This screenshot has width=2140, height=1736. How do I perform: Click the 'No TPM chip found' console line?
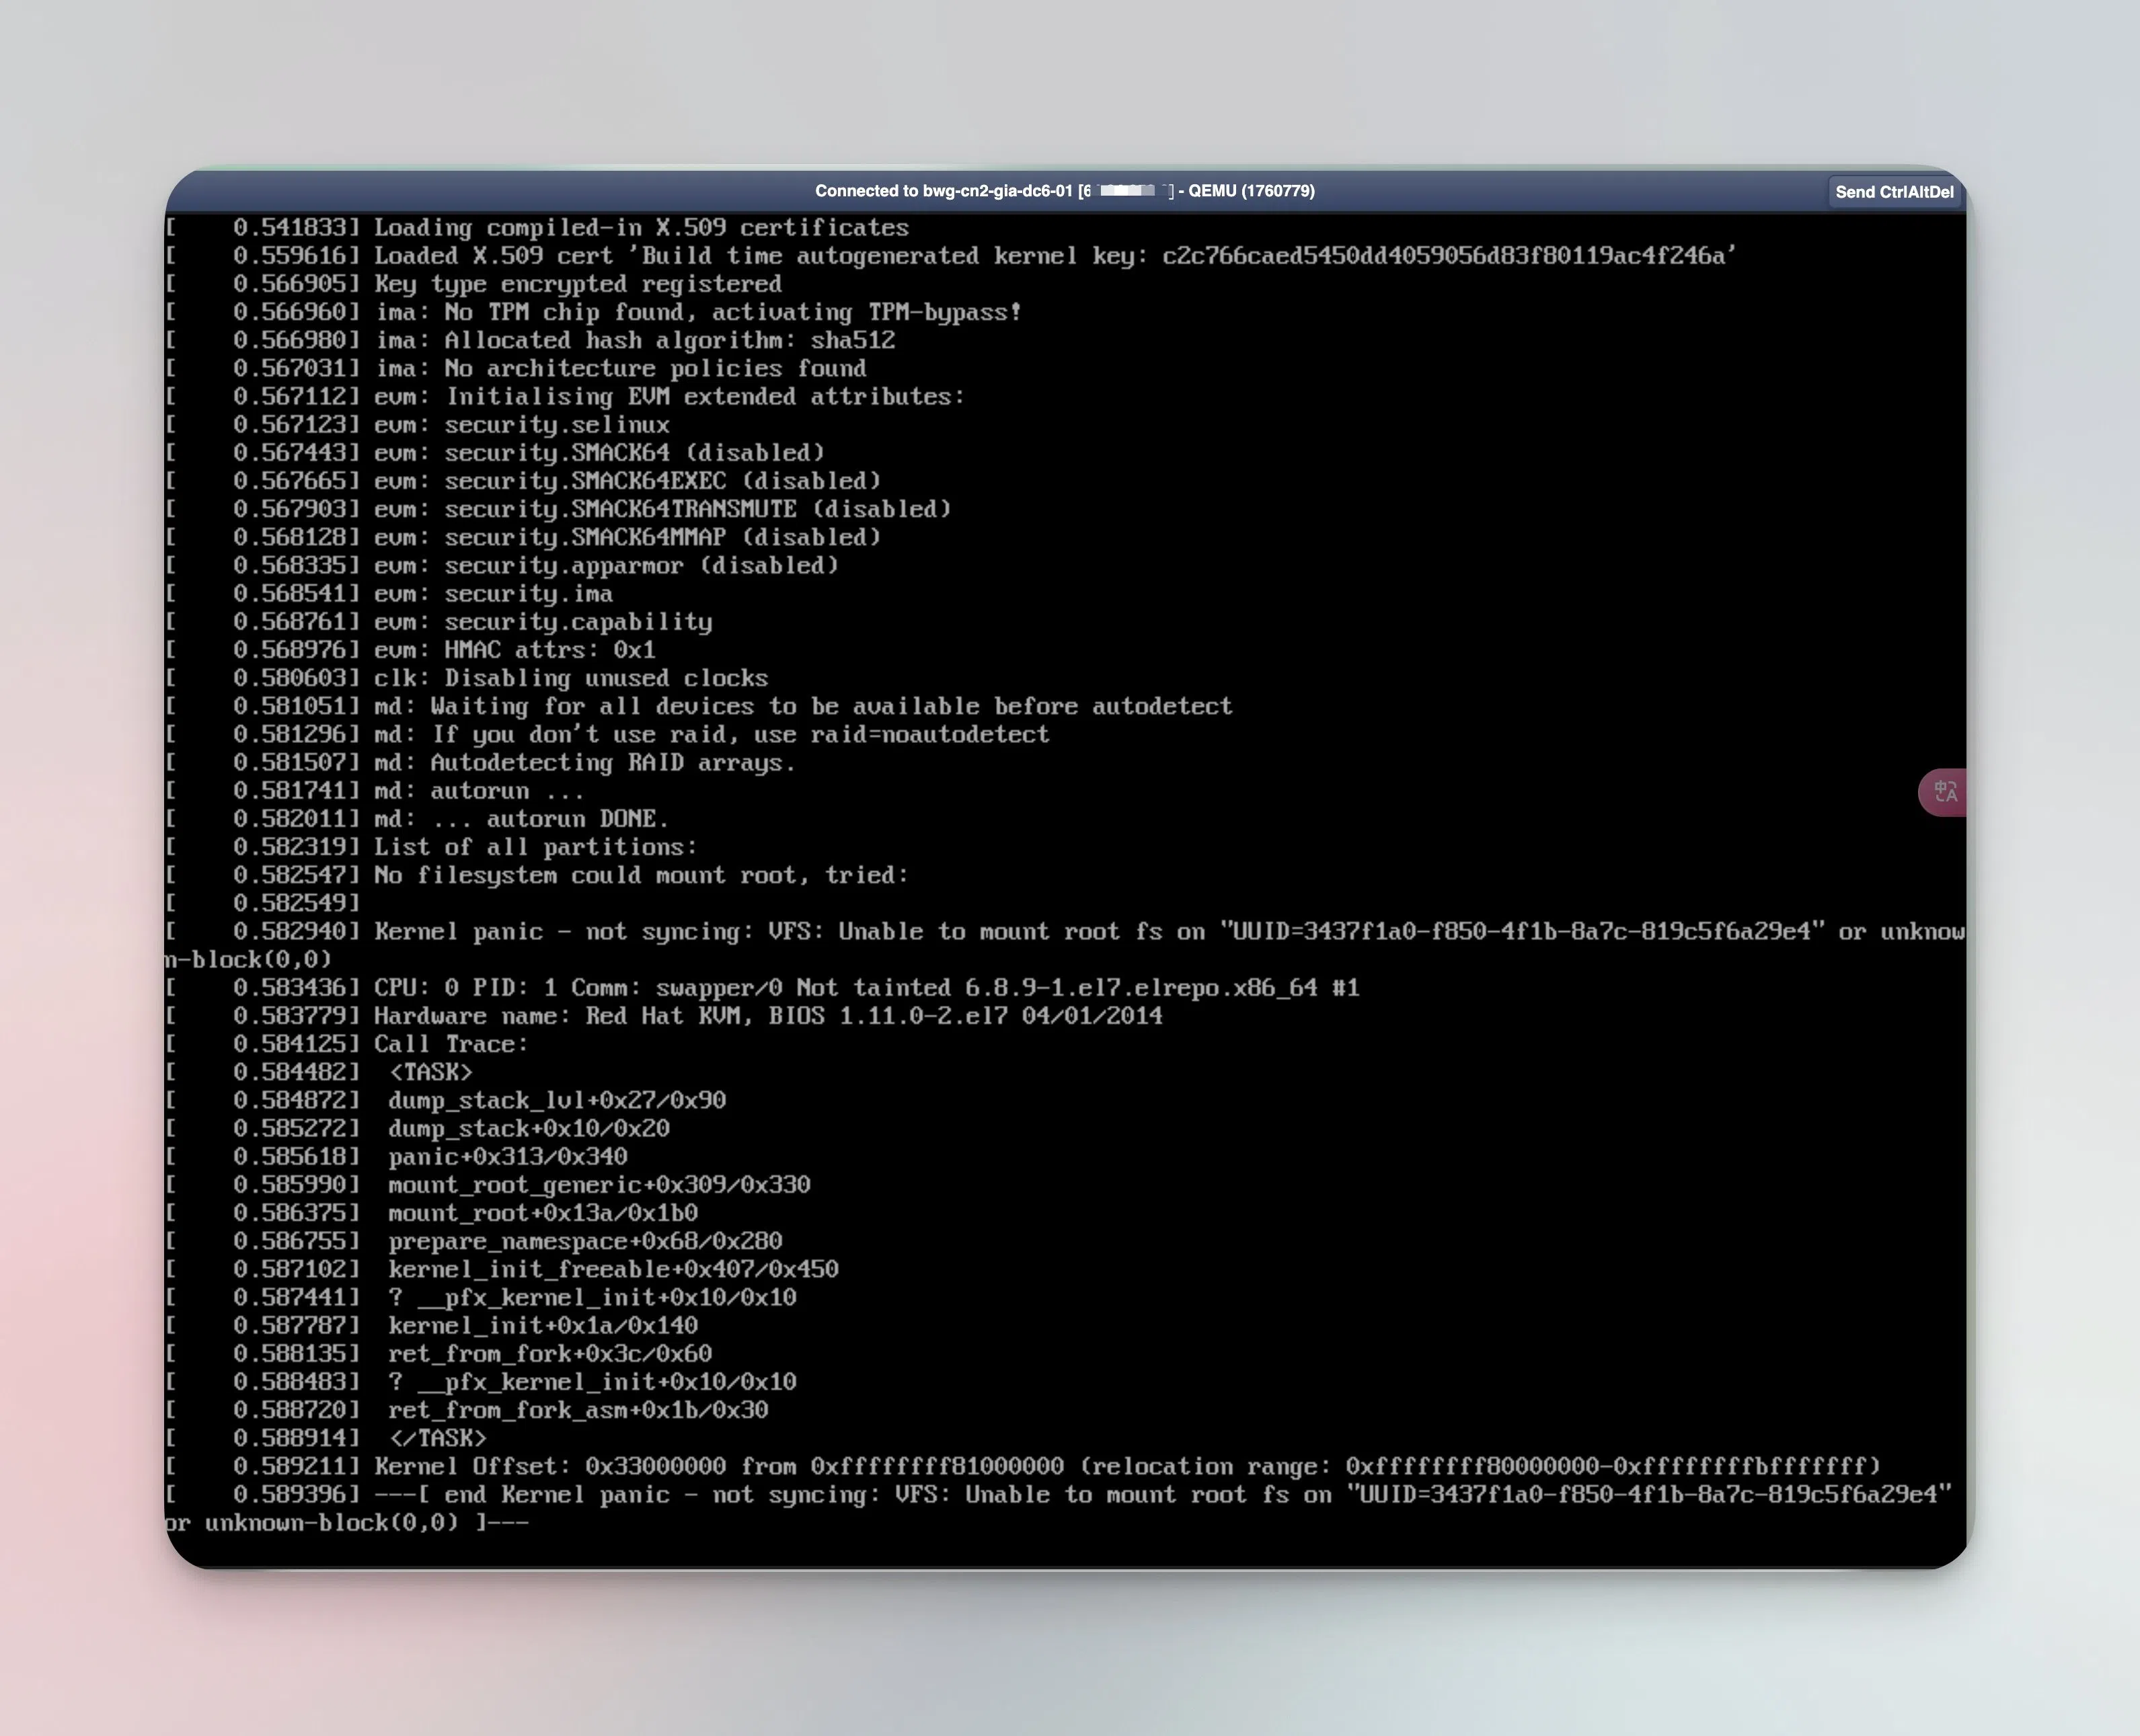[x=697, y=312]
